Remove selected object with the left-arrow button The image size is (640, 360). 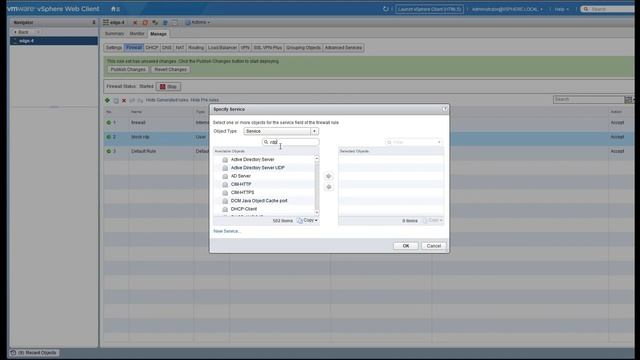[x=329, y=187]
